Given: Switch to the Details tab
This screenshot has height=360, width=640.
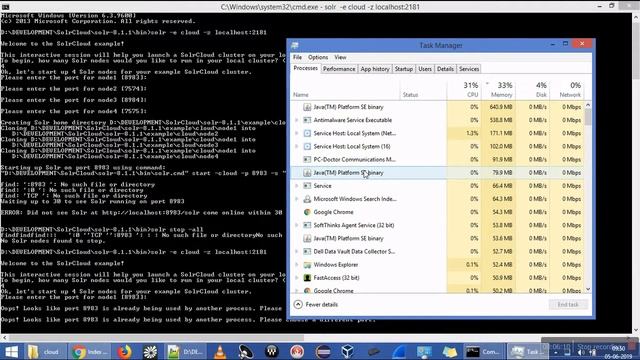Looking at the screenshot, I should click(x=445, y=69).
